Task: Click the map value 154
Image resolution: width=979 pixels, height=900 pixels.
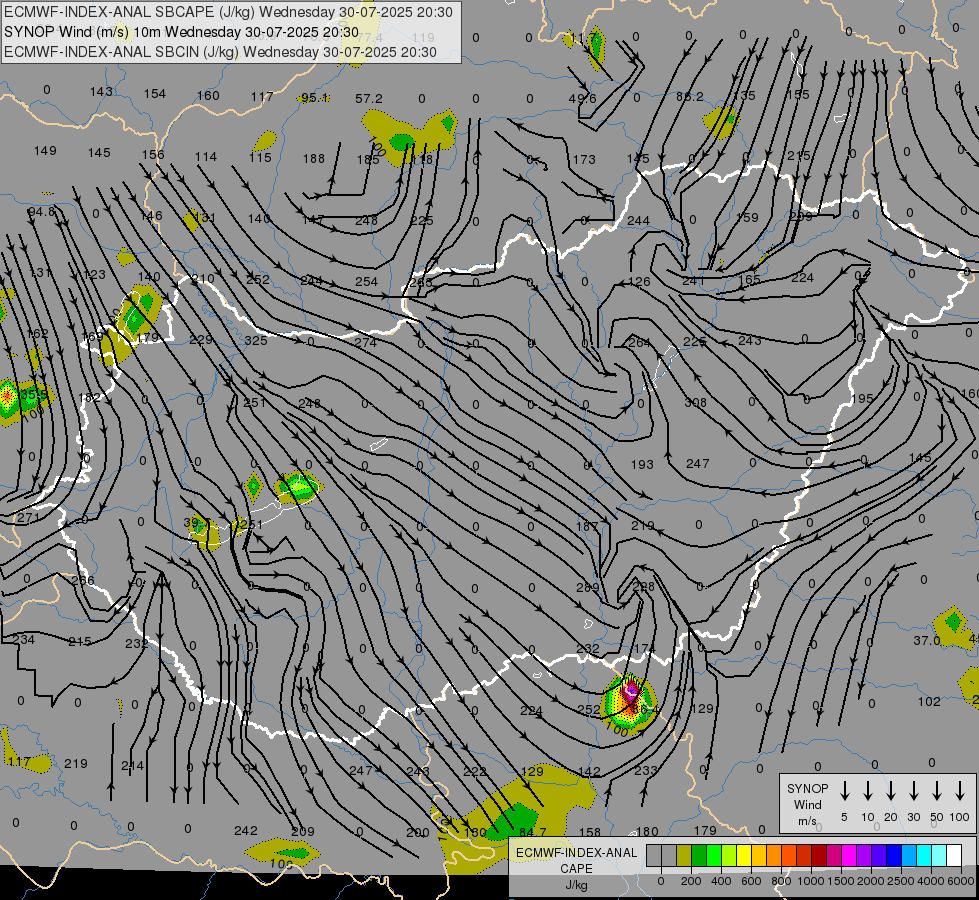Action: 155,94
